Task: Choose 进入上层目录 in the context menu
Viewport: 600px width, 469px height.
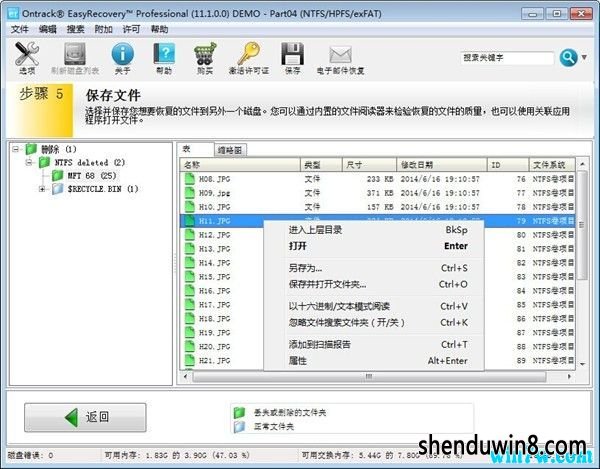Action: tap(374, 230)
